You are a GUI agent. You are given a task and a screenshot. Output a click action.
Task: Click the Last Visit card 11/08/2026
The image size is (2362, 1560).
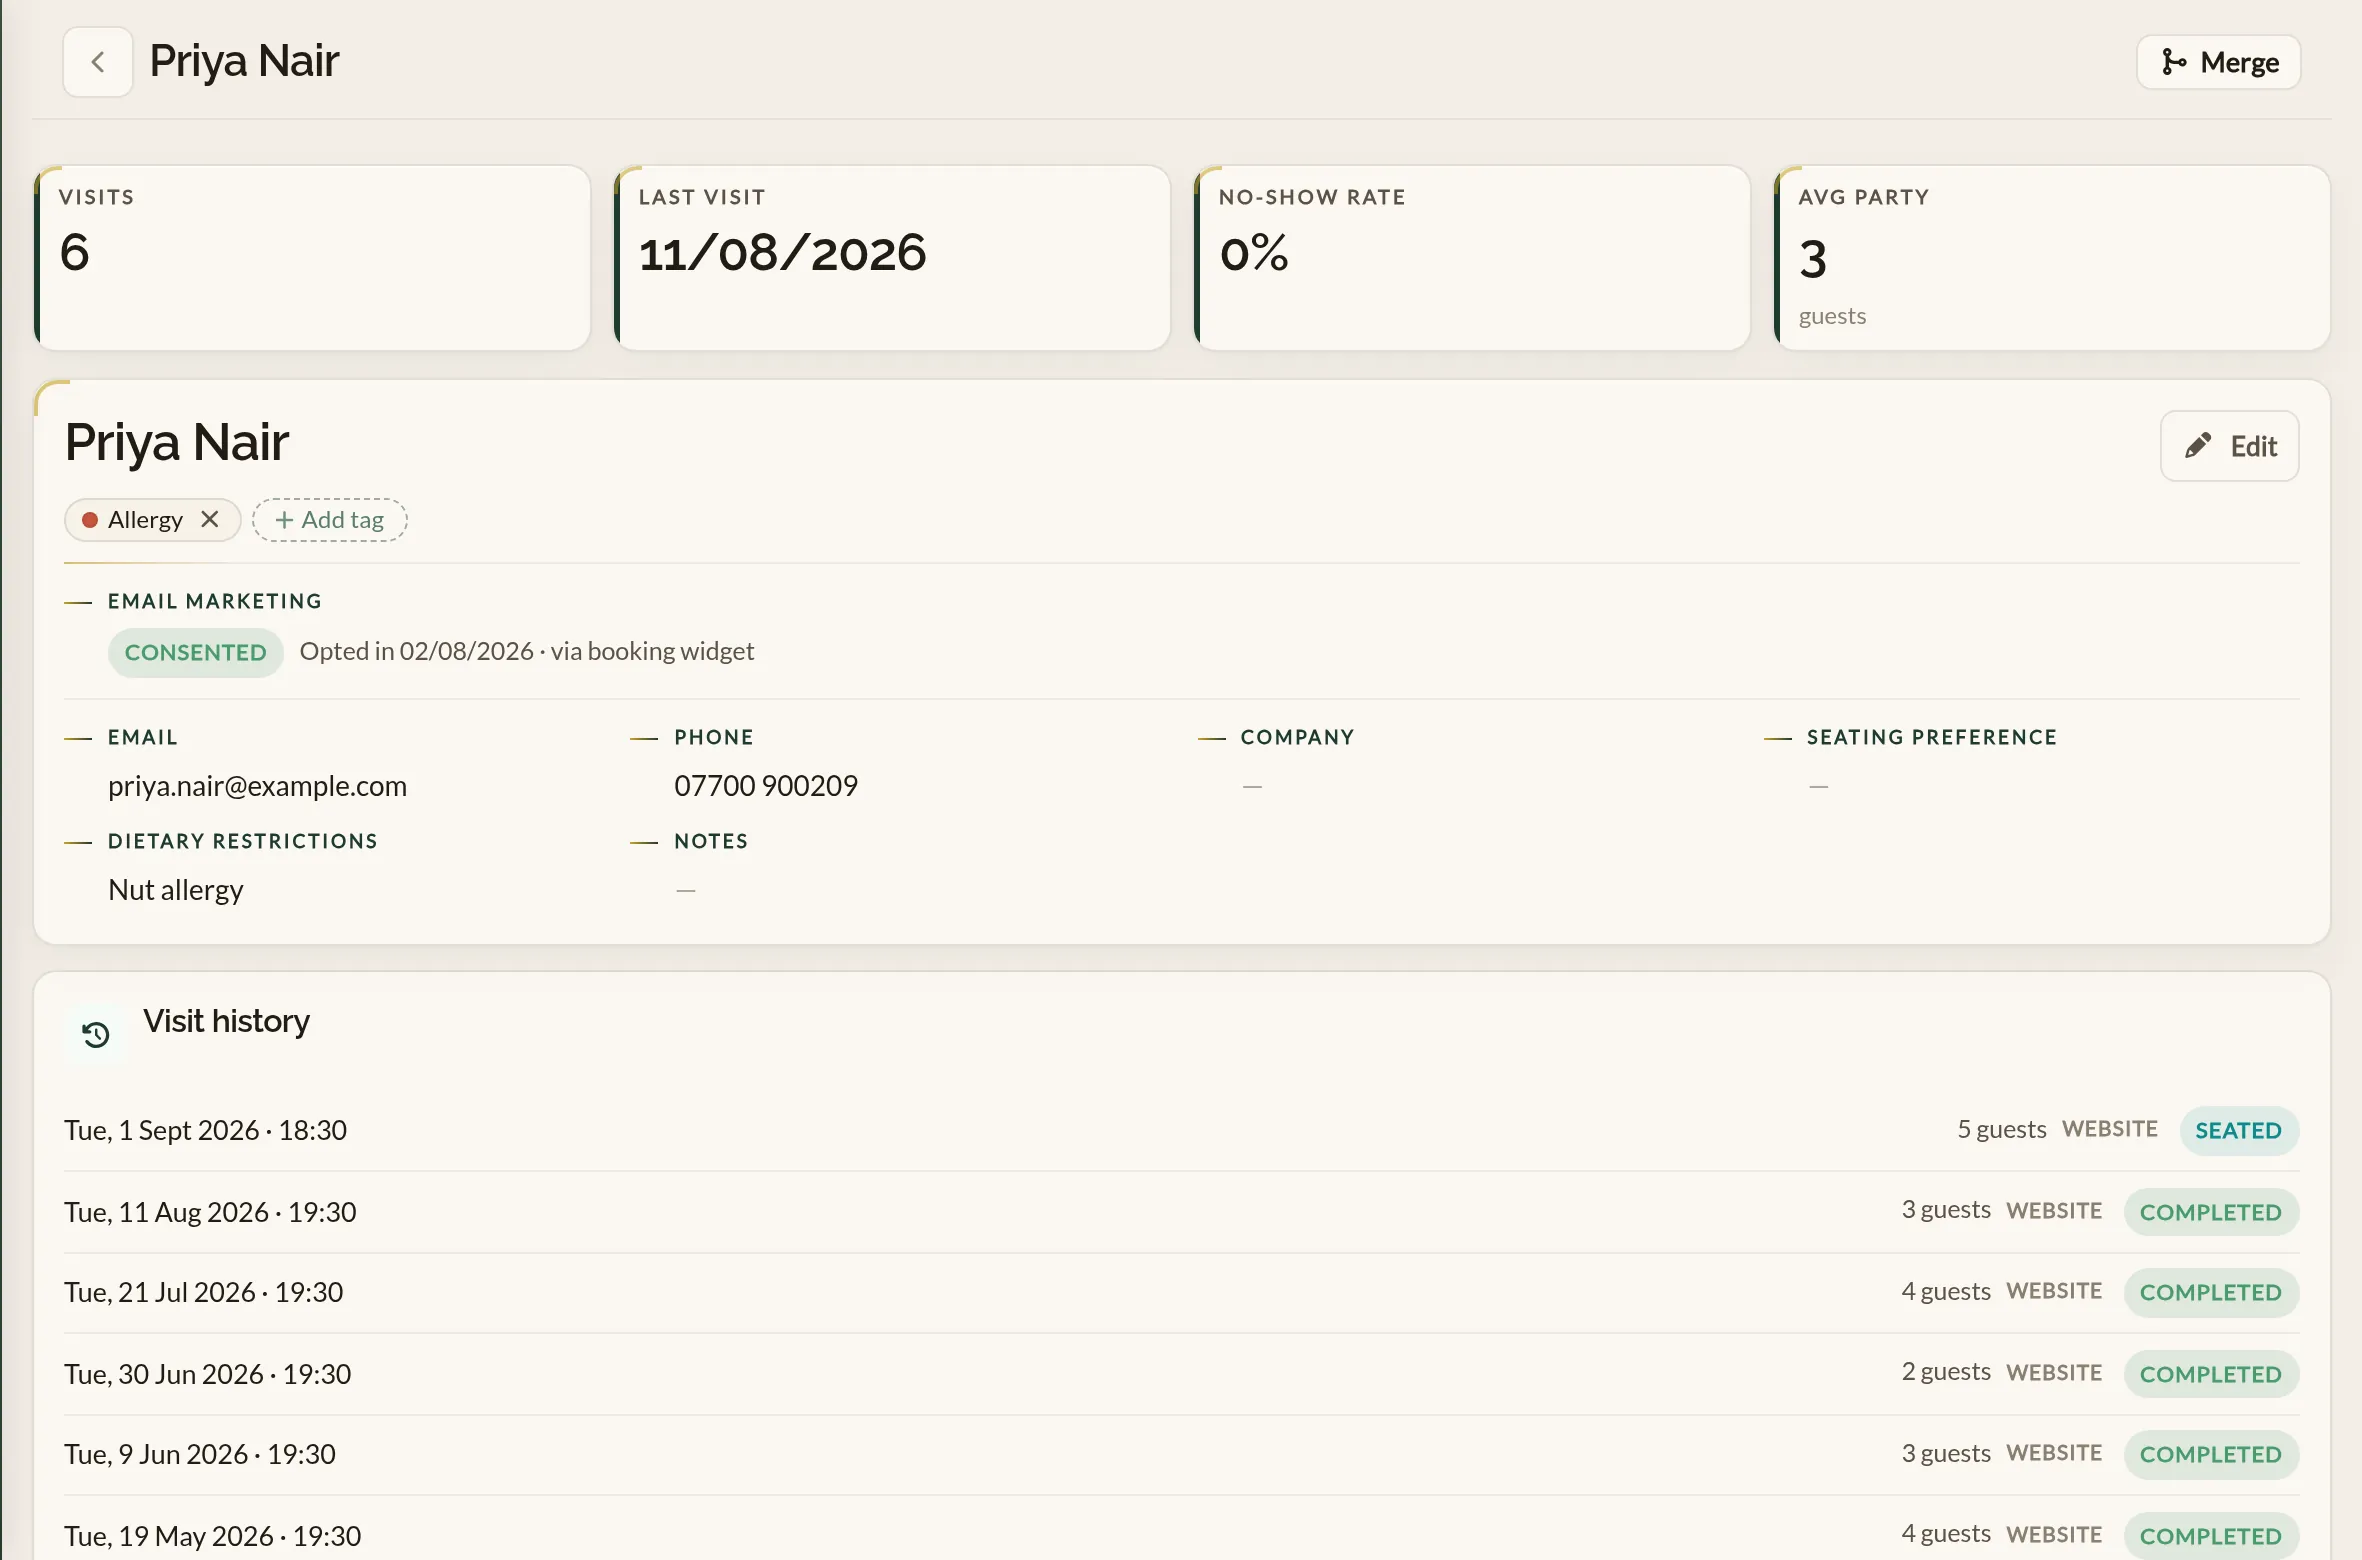click(892, 258)
